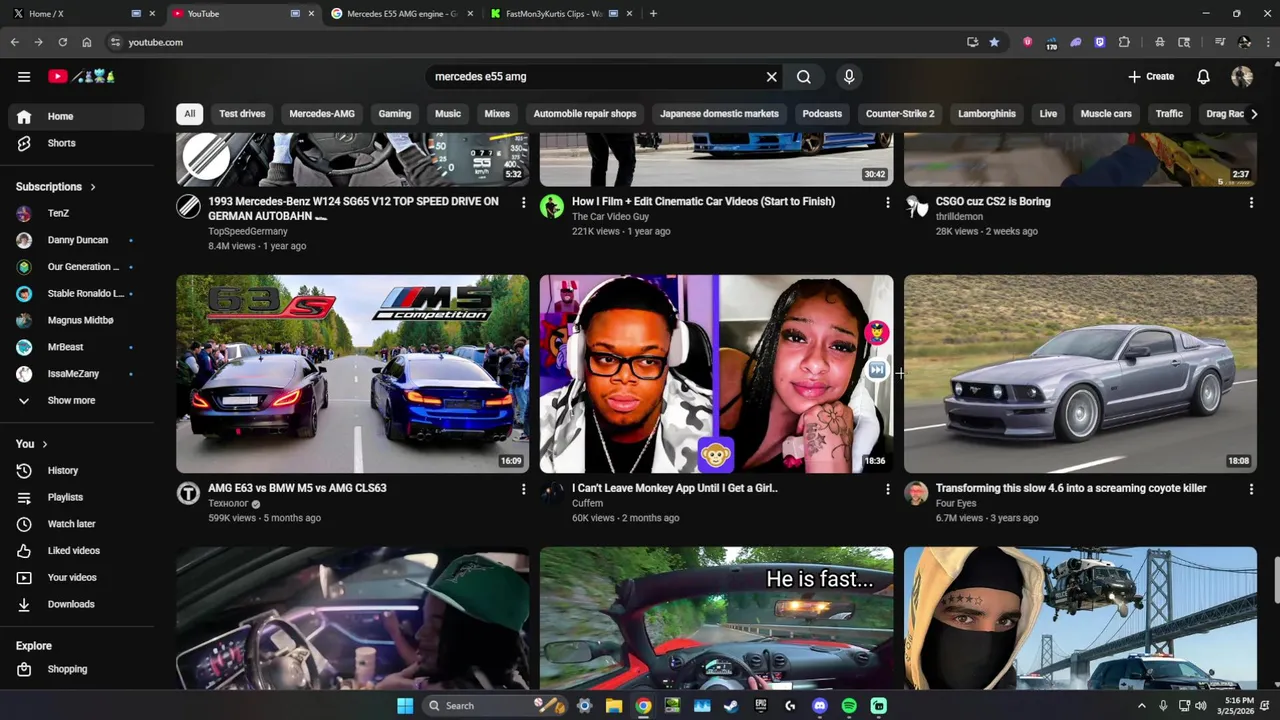1280x720 pixels.
Task: Open Magnus Midtbø channel
Action: pyautogui.click(x=76, y=320)
